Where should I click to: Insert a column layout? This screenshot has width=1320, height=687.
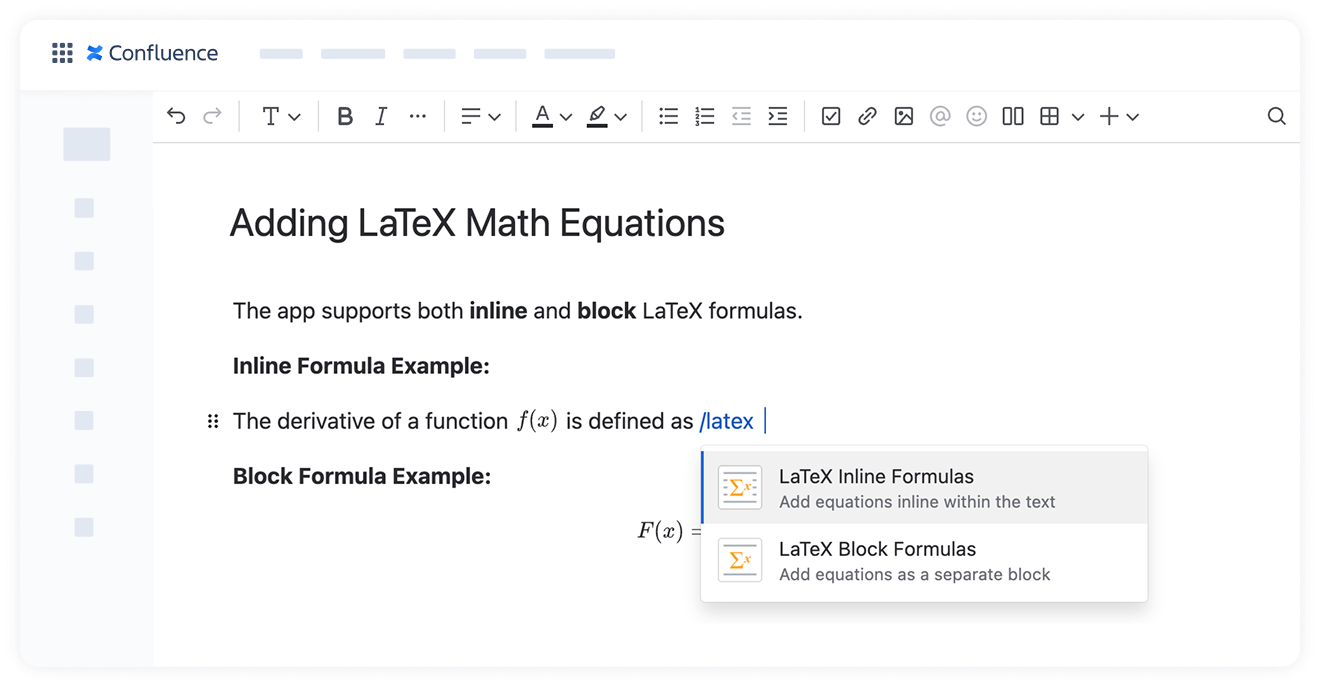coord(1013,116)
